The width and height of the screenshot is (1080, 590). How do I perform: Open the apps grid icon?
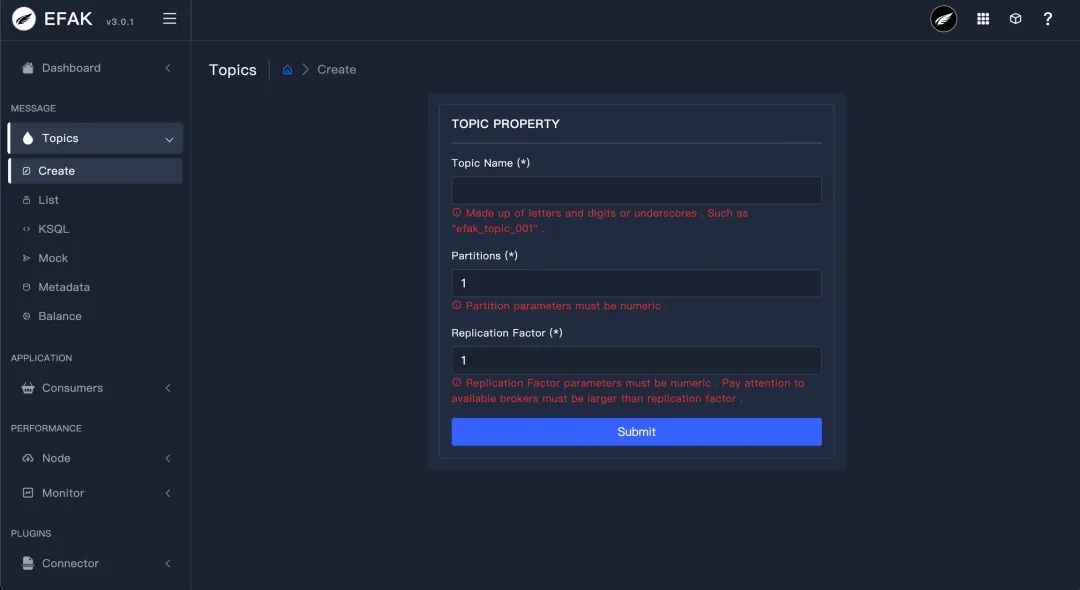click(983, 19)
